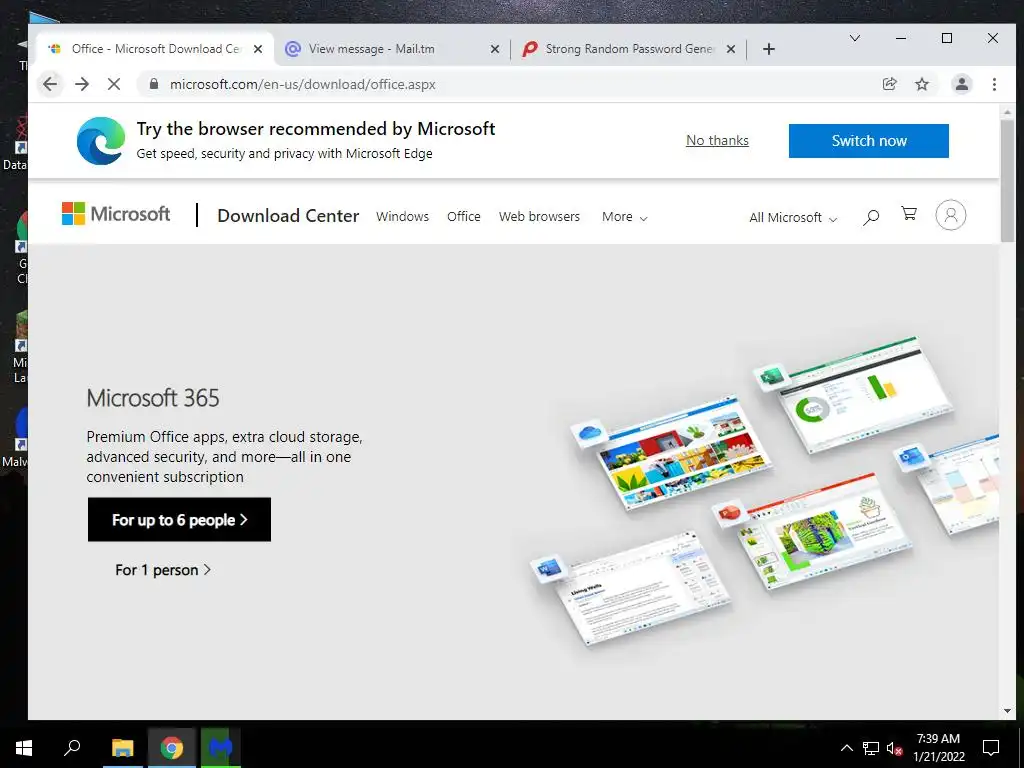Open the tab search chevron

(854, 38)
